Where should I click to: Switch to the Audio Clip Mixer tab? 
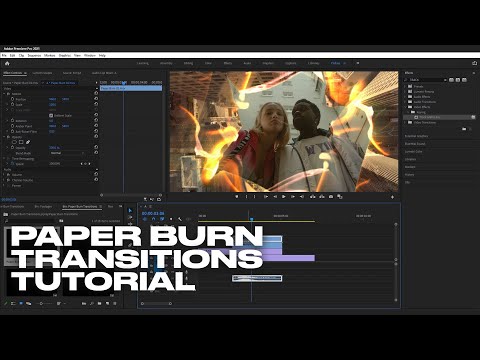104,73
